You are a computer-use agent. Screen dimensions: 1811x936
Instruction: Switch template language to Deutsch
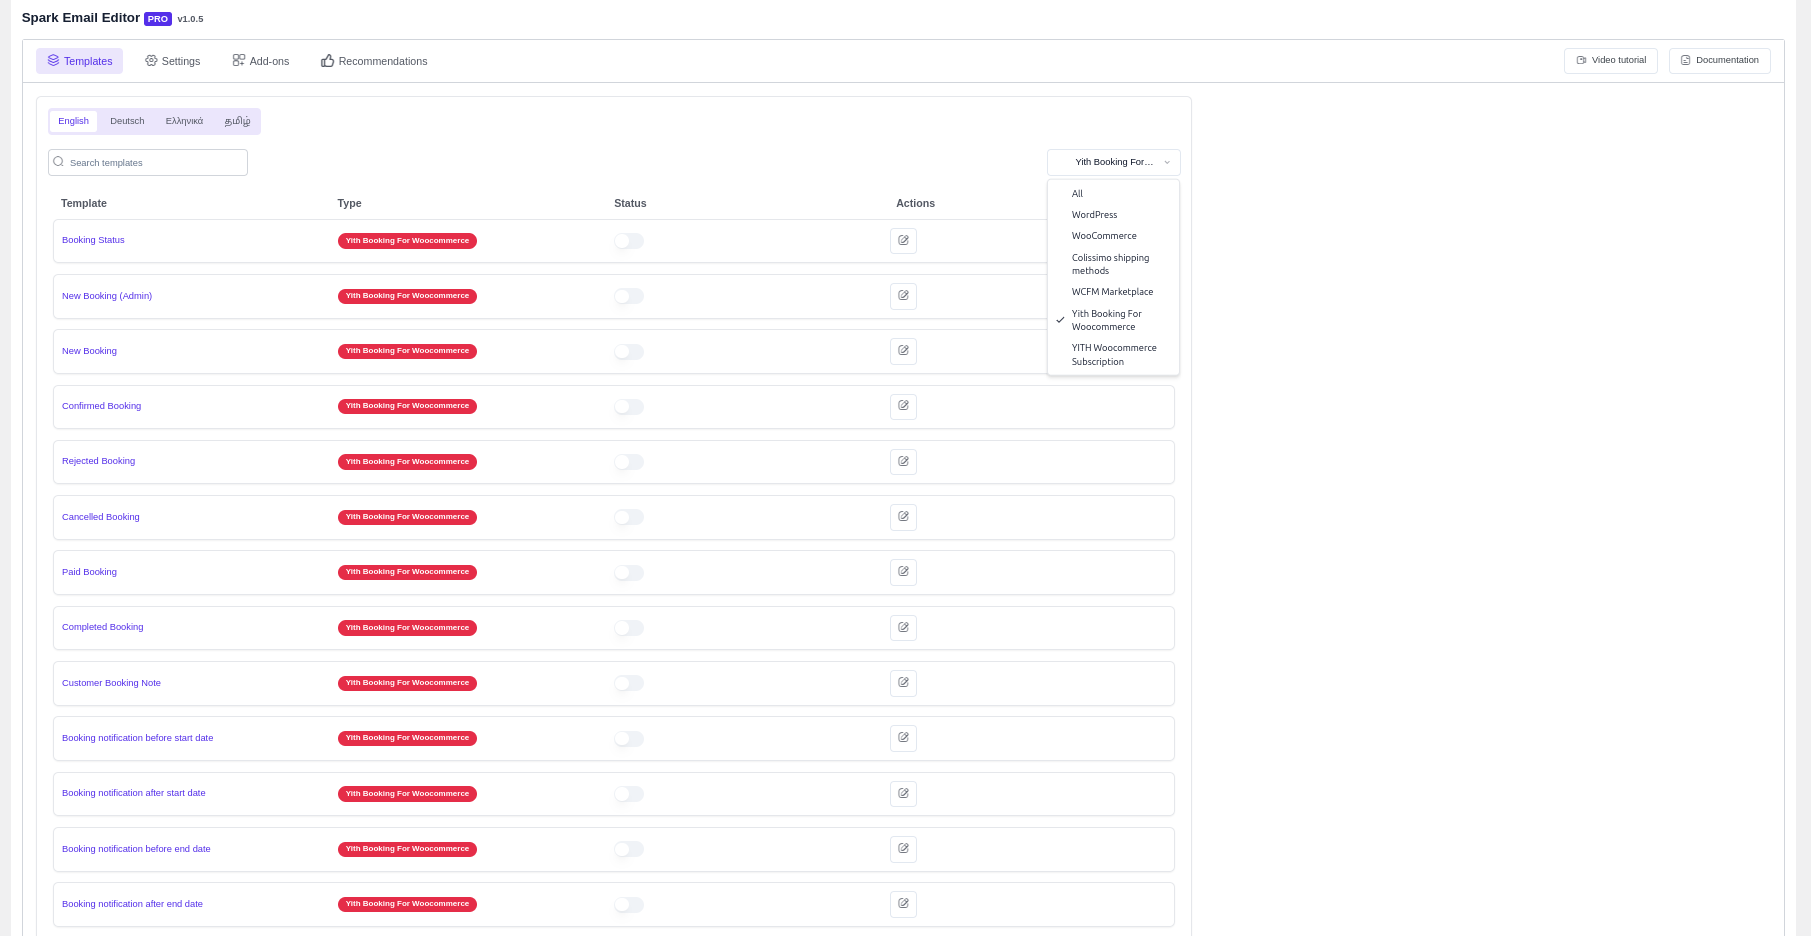(127, 121)
